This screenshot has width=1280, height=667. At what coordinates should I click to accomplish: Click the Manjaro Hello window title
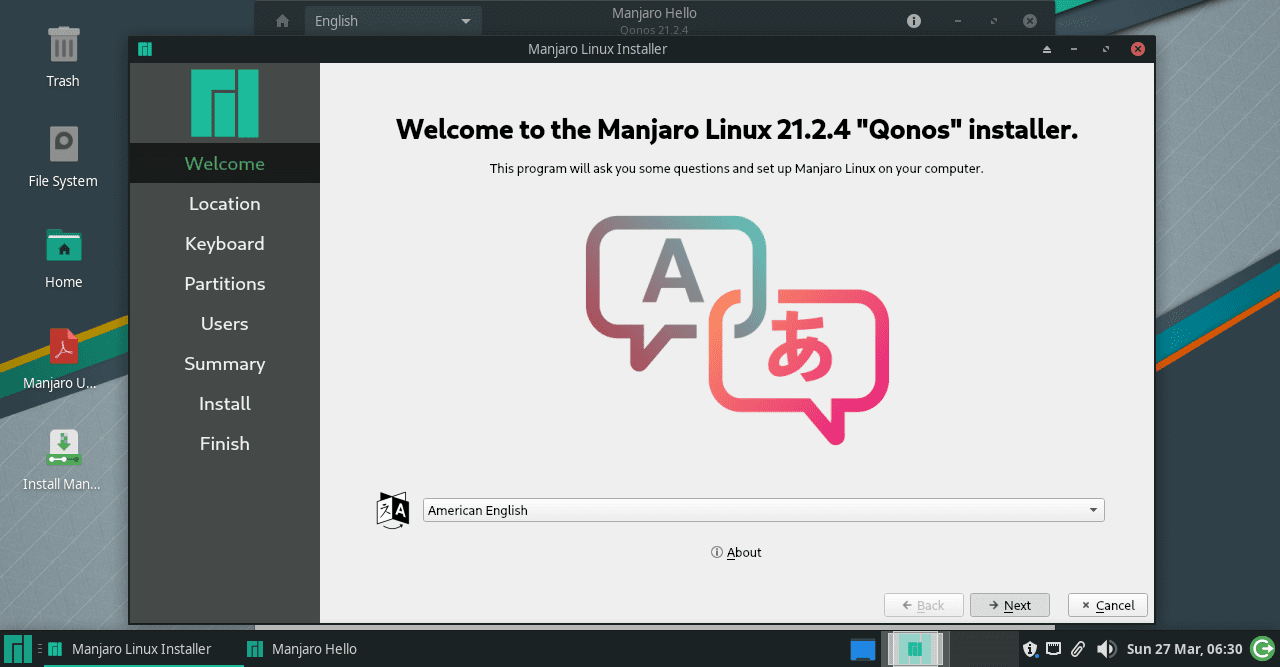click(654, 13)
